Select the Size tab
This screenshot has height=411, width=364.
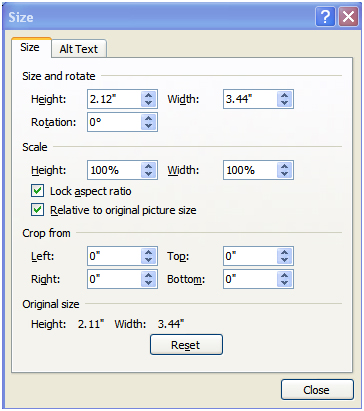click(30, 47)
